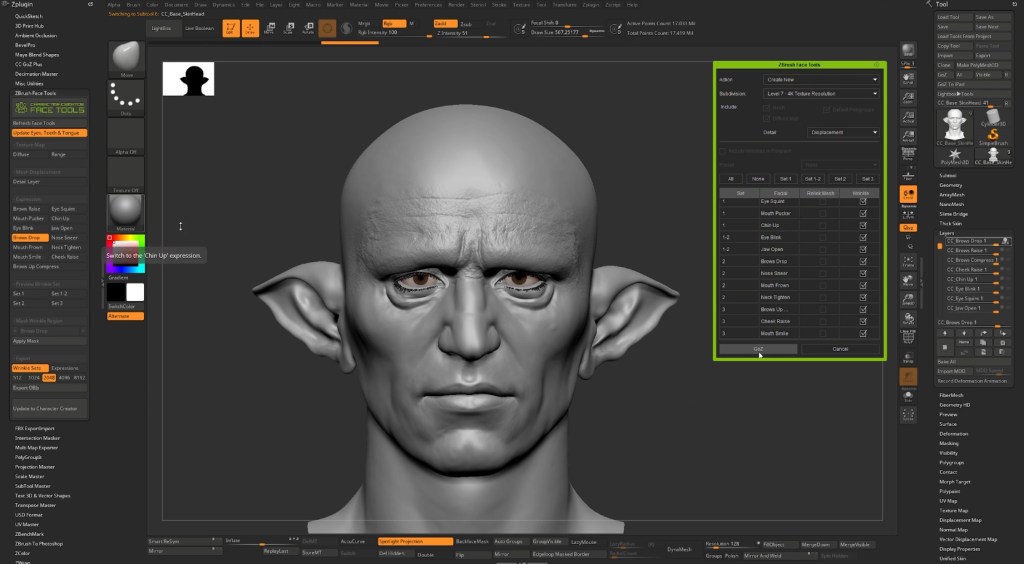Image resolution: width=1024 pixels, height=564 pixels.
Task: Click the head silhouette thumbnail in viewport
Action: 188,79
